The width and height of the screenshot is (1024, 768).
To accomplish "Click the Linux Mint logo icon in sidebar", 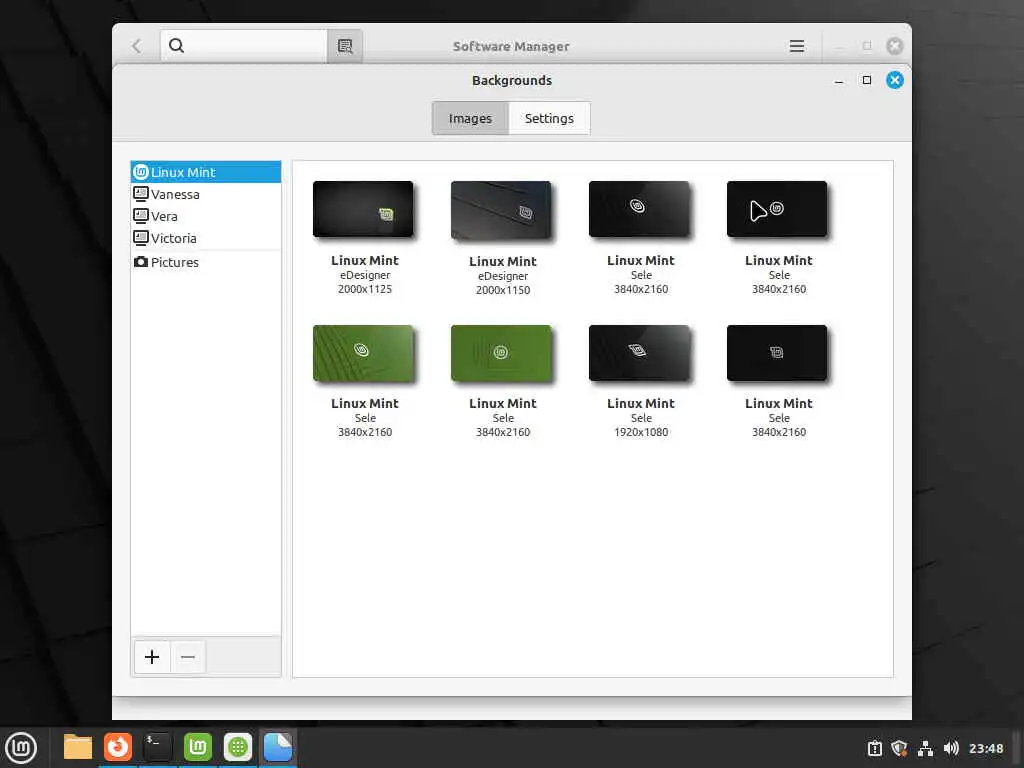I will [x=140, y=172].
